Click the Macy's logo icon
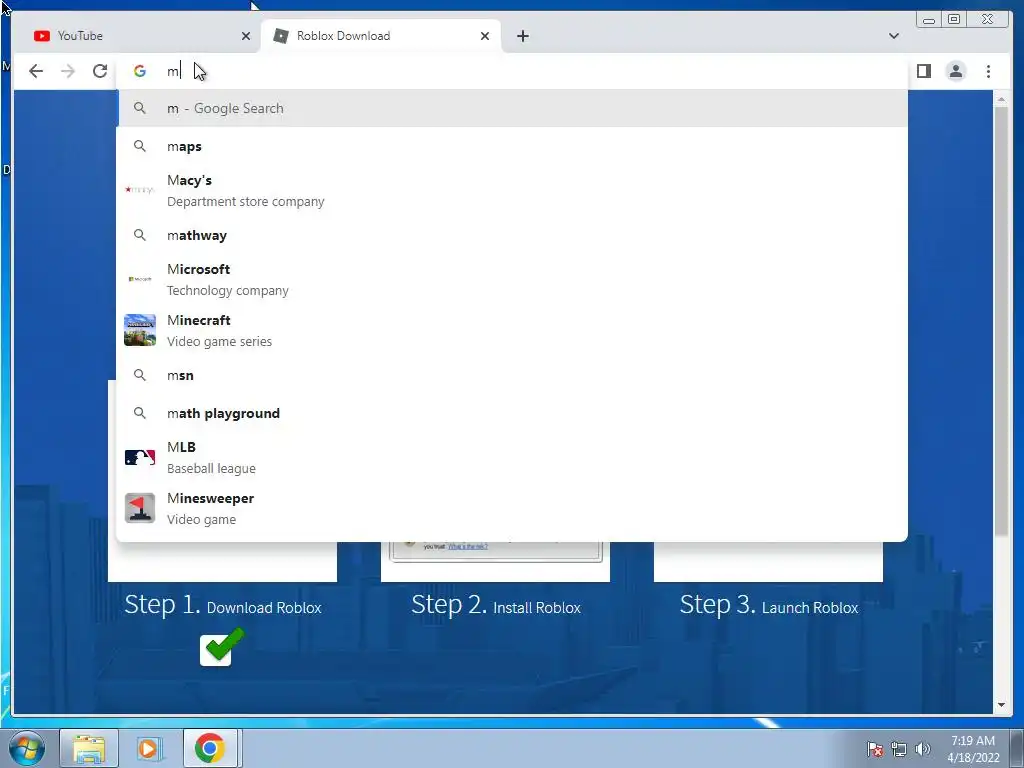Image resolution: width=1024 pixels, height=768 pixels. coord(140,189)
